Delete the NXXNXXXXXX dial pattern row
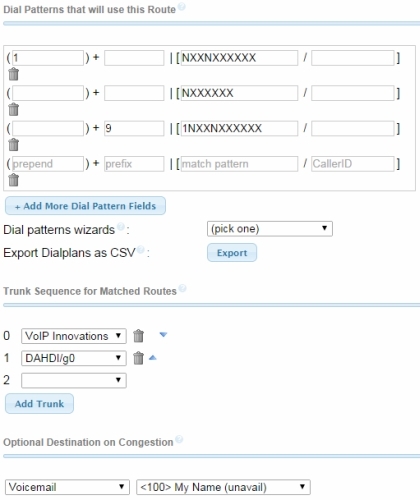Viewport: 420px width, 500px height. point(13,74)
